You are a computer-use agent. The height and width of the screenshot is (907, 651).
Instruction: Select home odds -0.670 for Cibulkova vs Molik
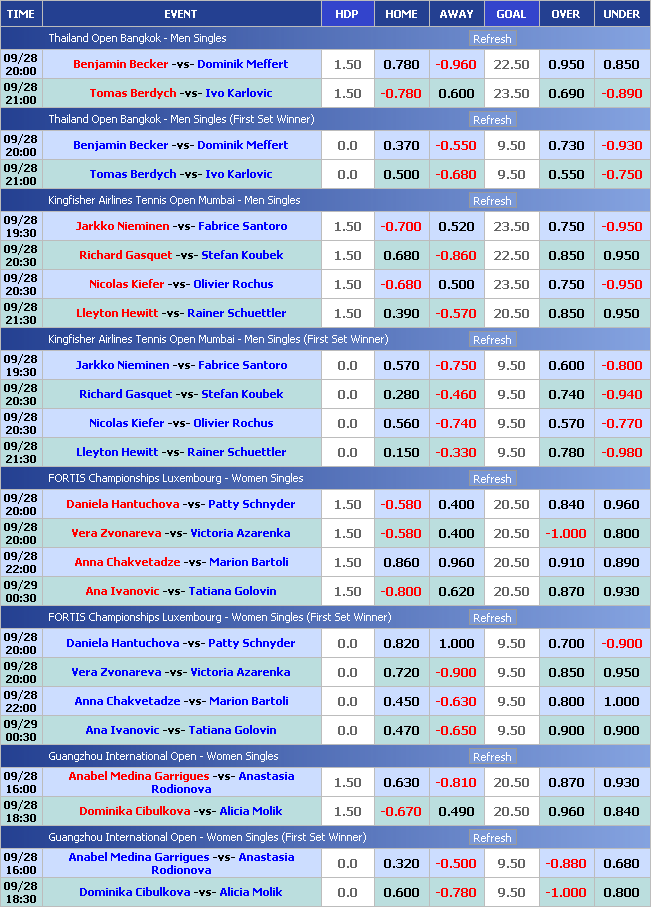point(401,812)
